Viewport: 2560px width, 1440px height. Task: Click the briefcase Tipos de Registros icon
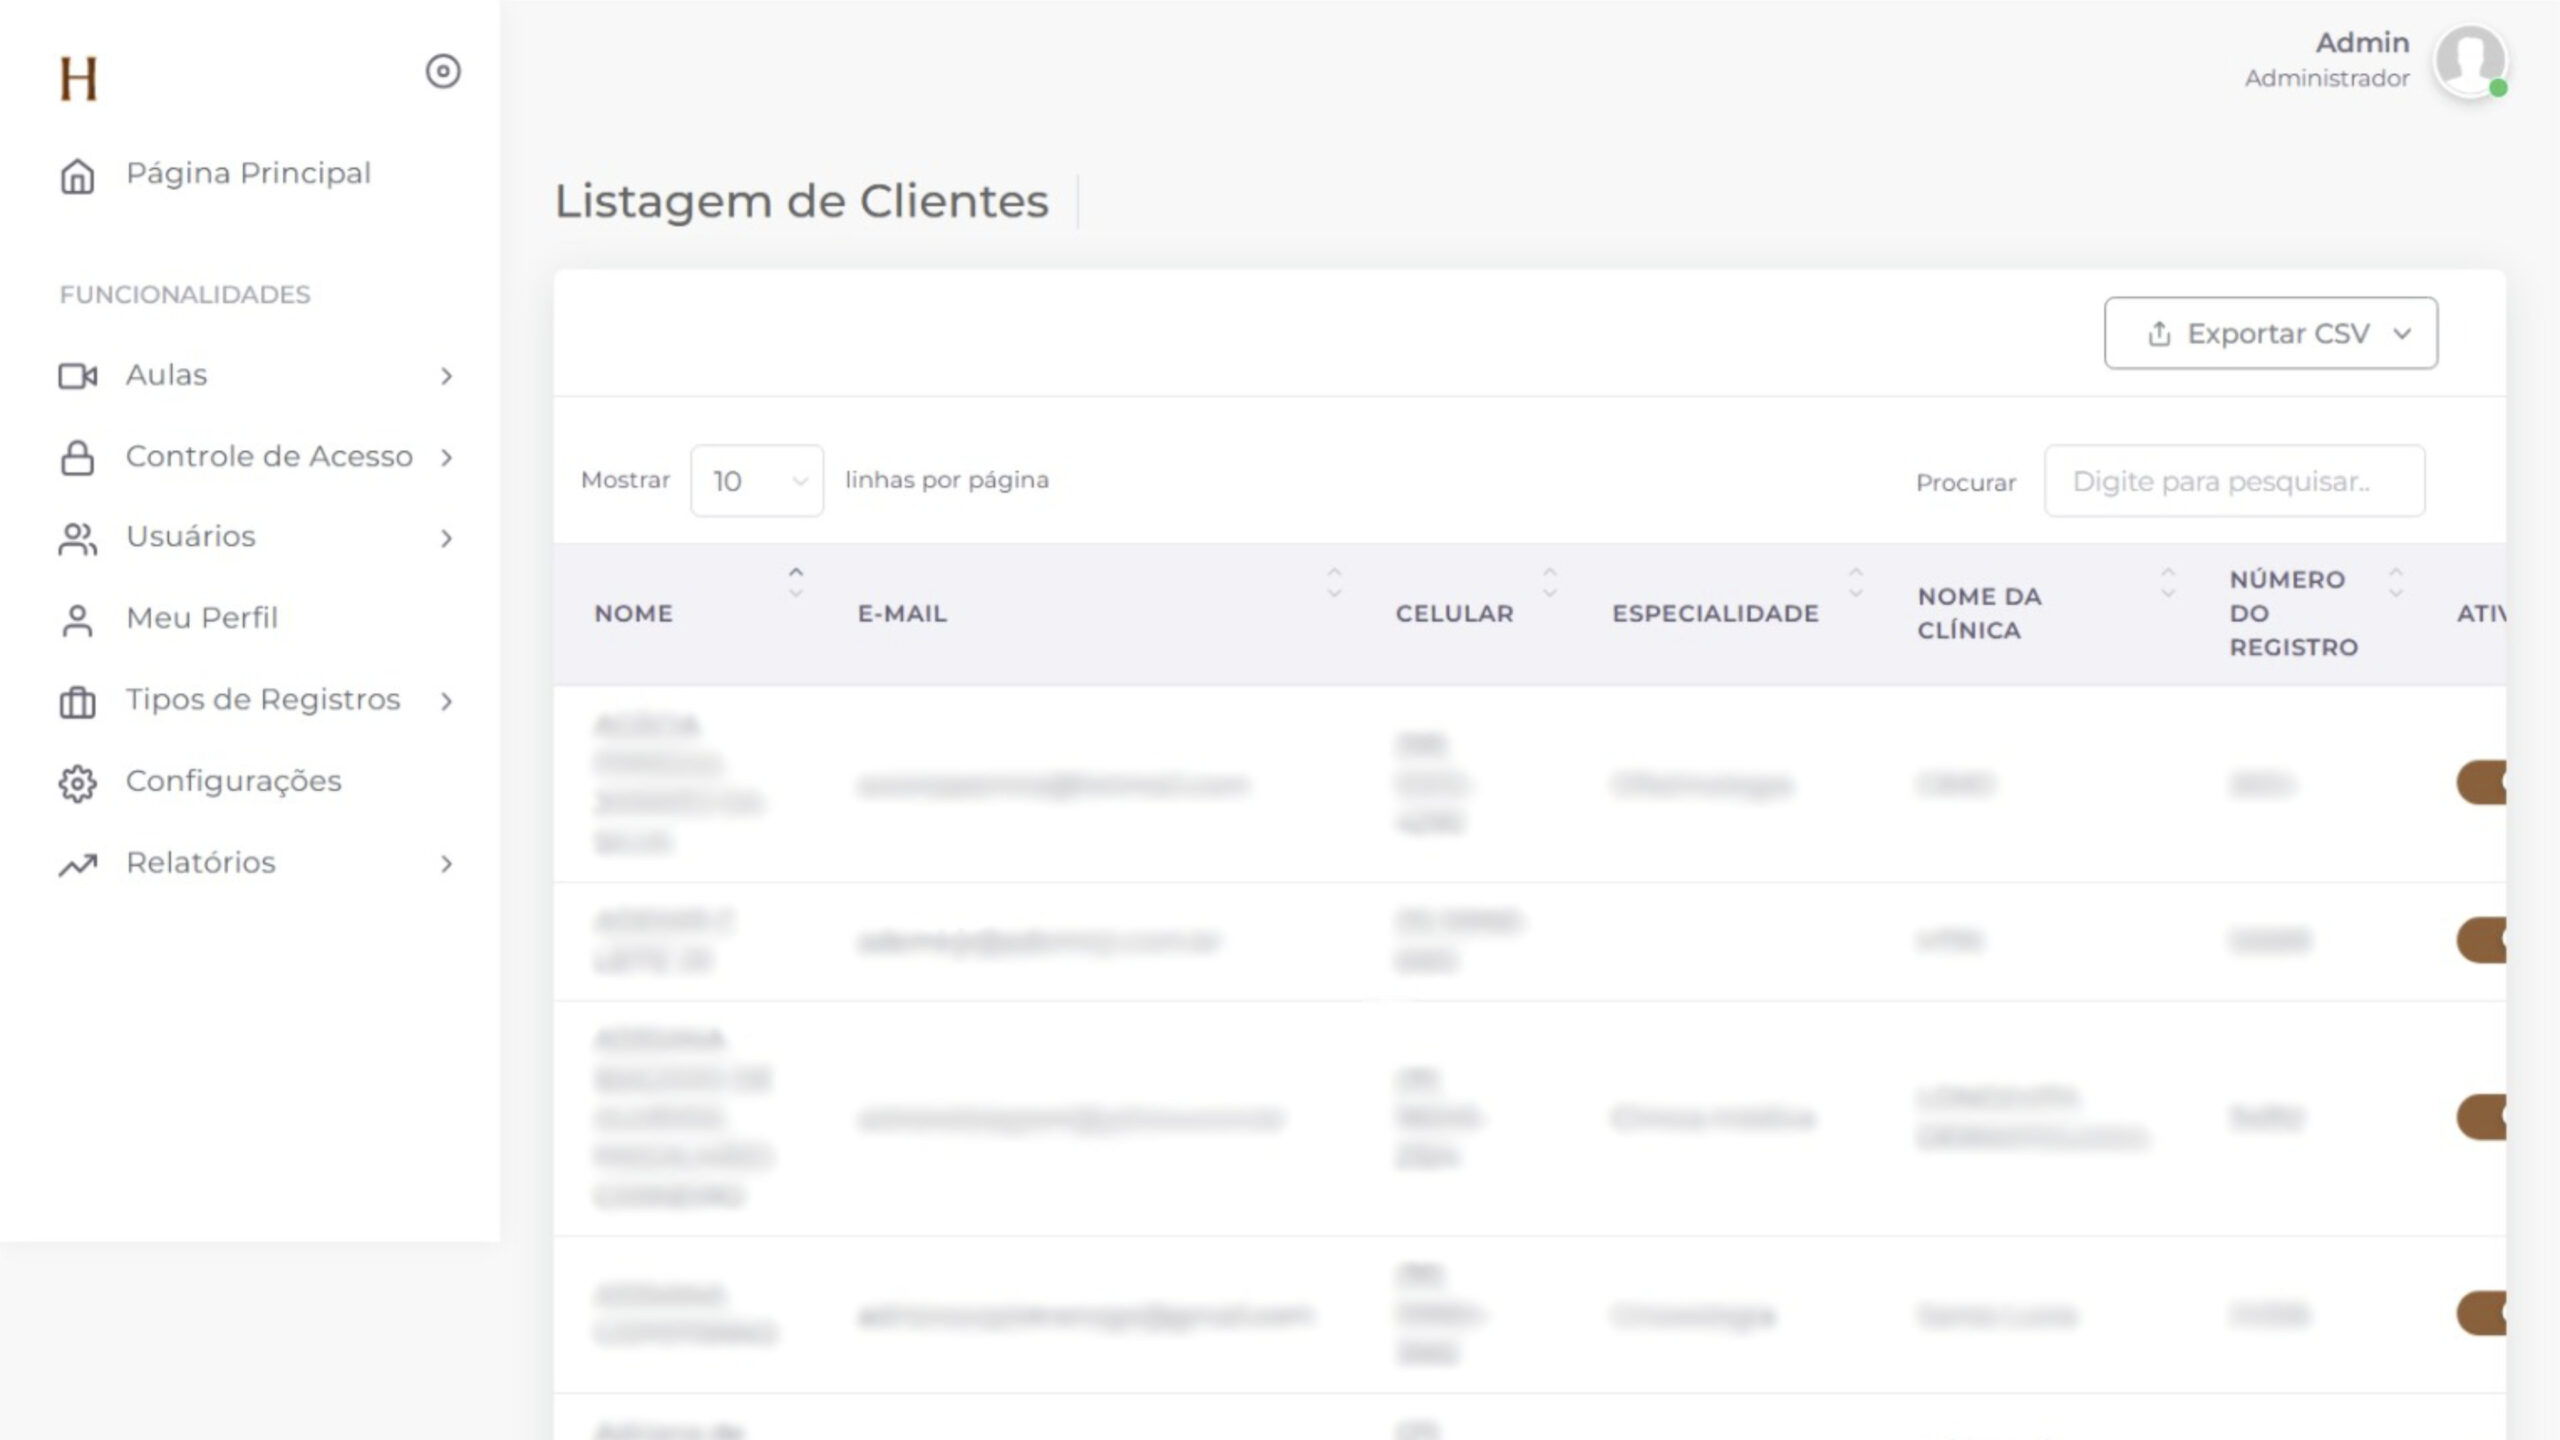click(x=77, y=701)
